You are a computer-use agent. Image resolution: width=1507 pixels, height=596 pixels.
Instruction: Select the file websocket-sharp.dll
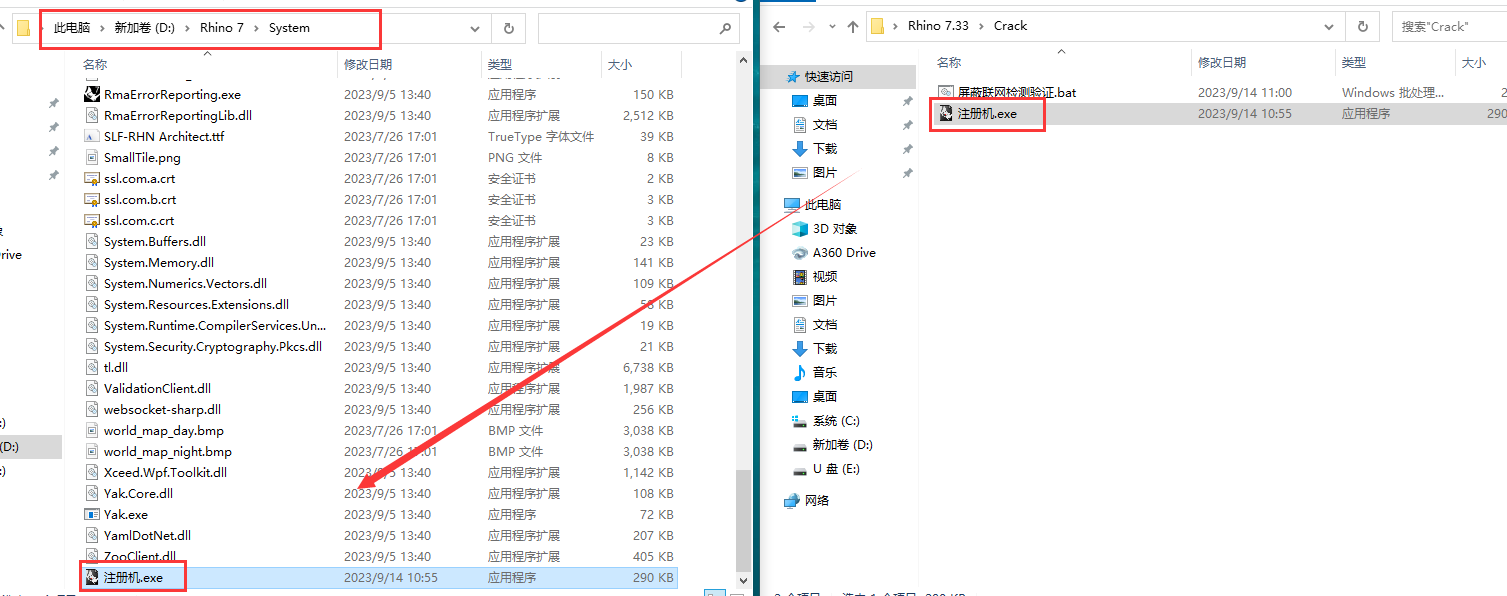click(x=162, y=410)
